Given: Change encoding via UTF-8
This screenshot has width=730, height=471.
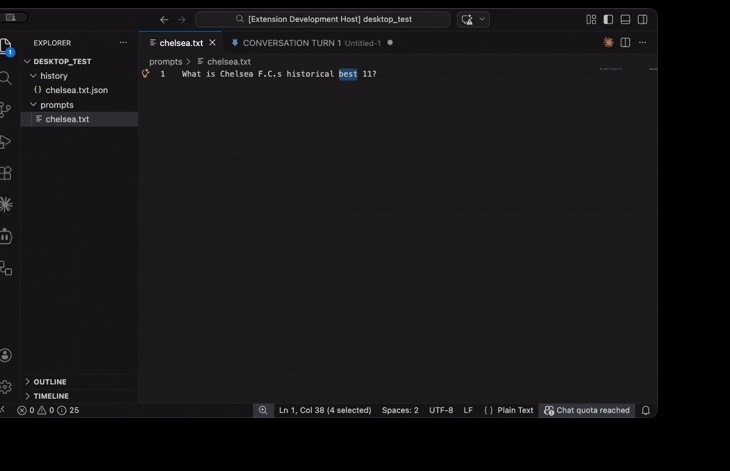Looking at the screenshot, I should point(441,410).
